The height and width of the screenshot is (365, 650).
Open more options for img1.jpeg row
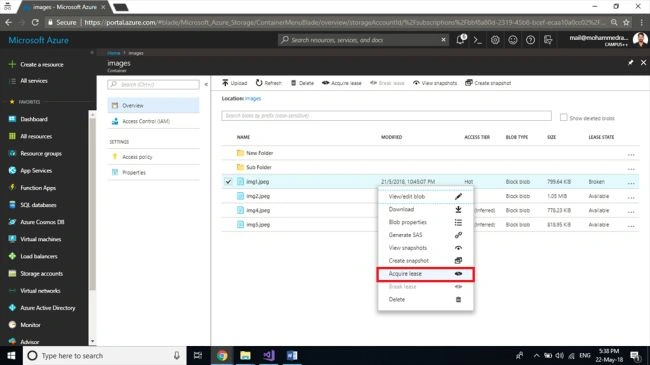coord(631,183)
